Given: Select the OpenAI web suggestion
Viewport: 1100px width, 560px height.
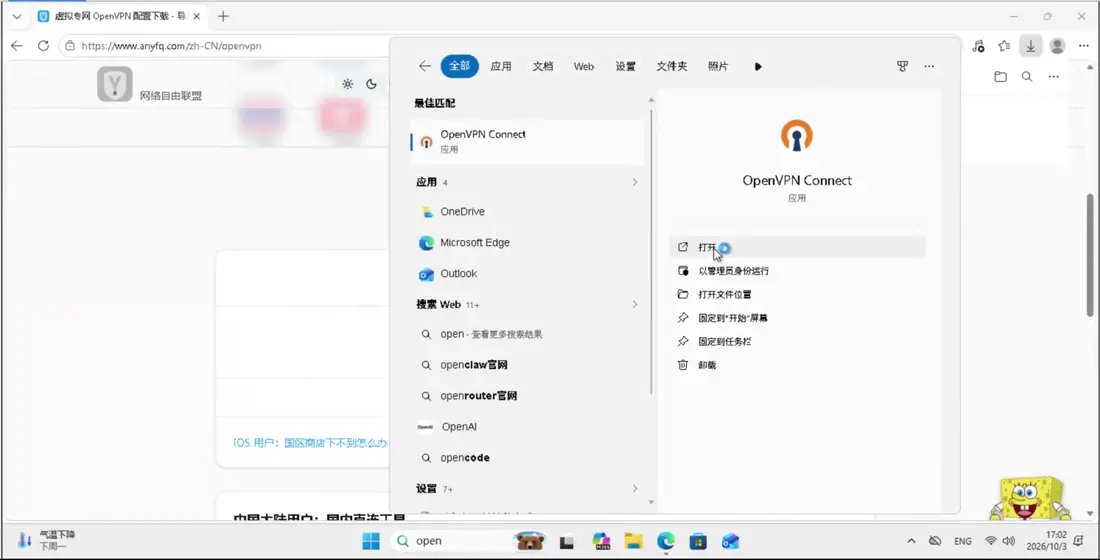Looking at the screenshot, I should pyautogui.click(x=526, y=427).
